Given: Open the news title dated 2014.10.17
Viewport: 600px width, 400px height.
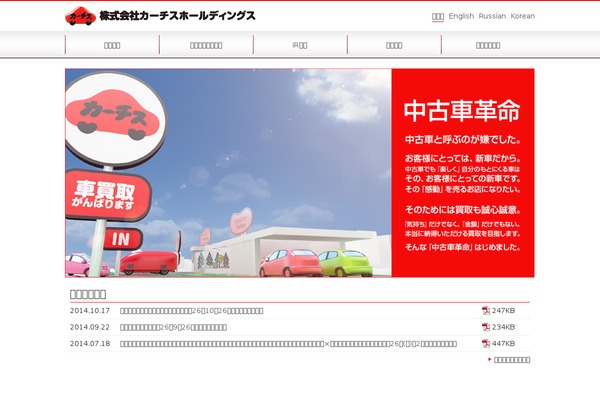Looking at the screenshot, I should pos(191,311).
